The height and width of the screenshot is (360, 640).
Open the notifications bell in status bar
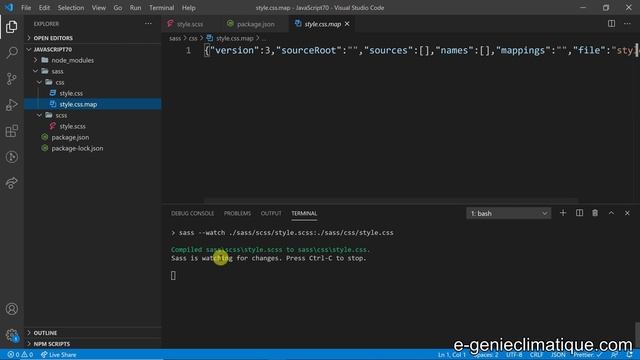click(x=630, y=355)
